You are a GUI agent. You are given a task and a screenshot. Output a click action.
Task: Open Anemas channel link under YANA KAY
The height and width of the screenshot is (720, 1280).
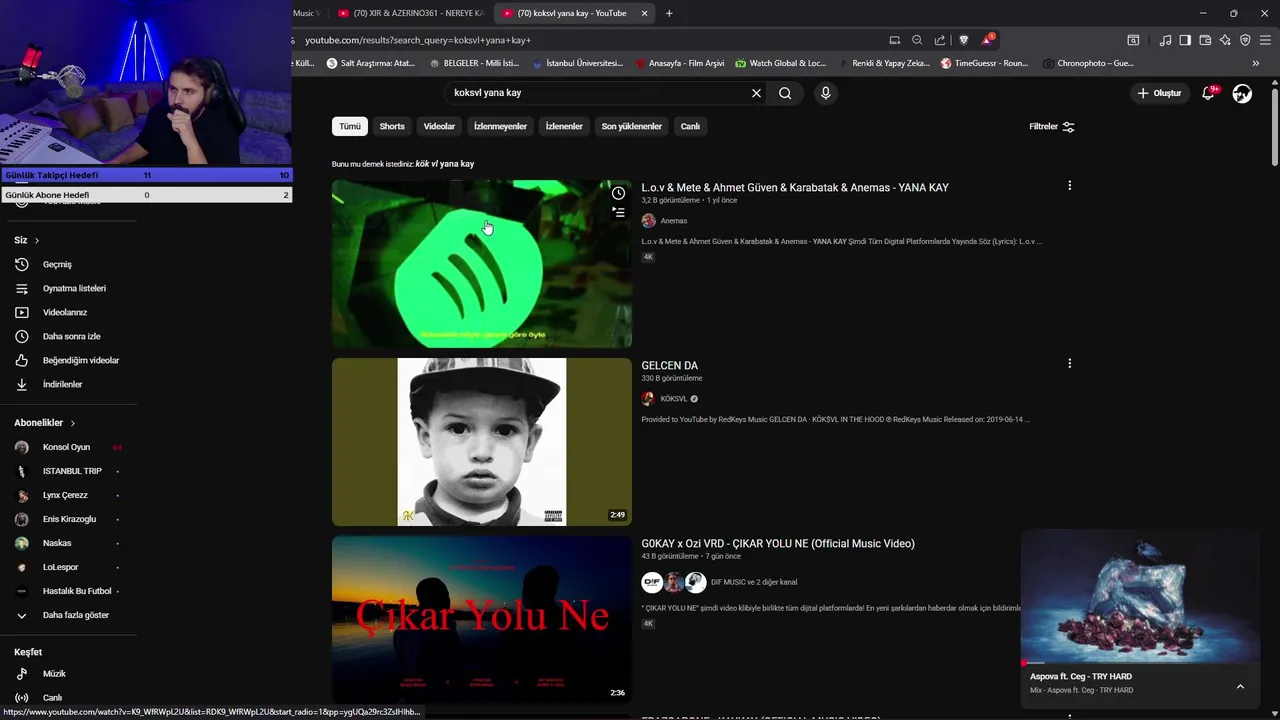[673, 221]
